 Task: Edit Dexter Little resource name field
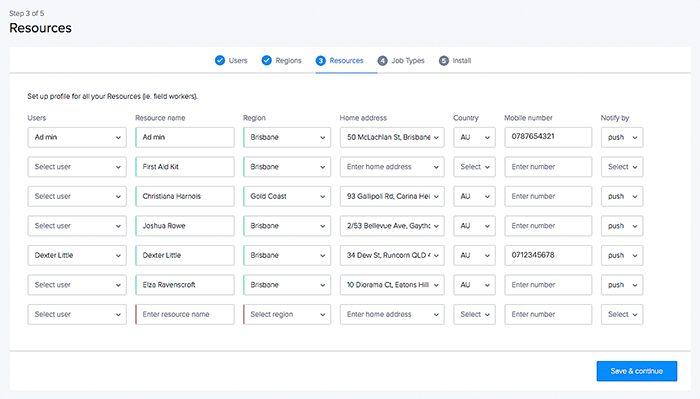coord(185,255)
